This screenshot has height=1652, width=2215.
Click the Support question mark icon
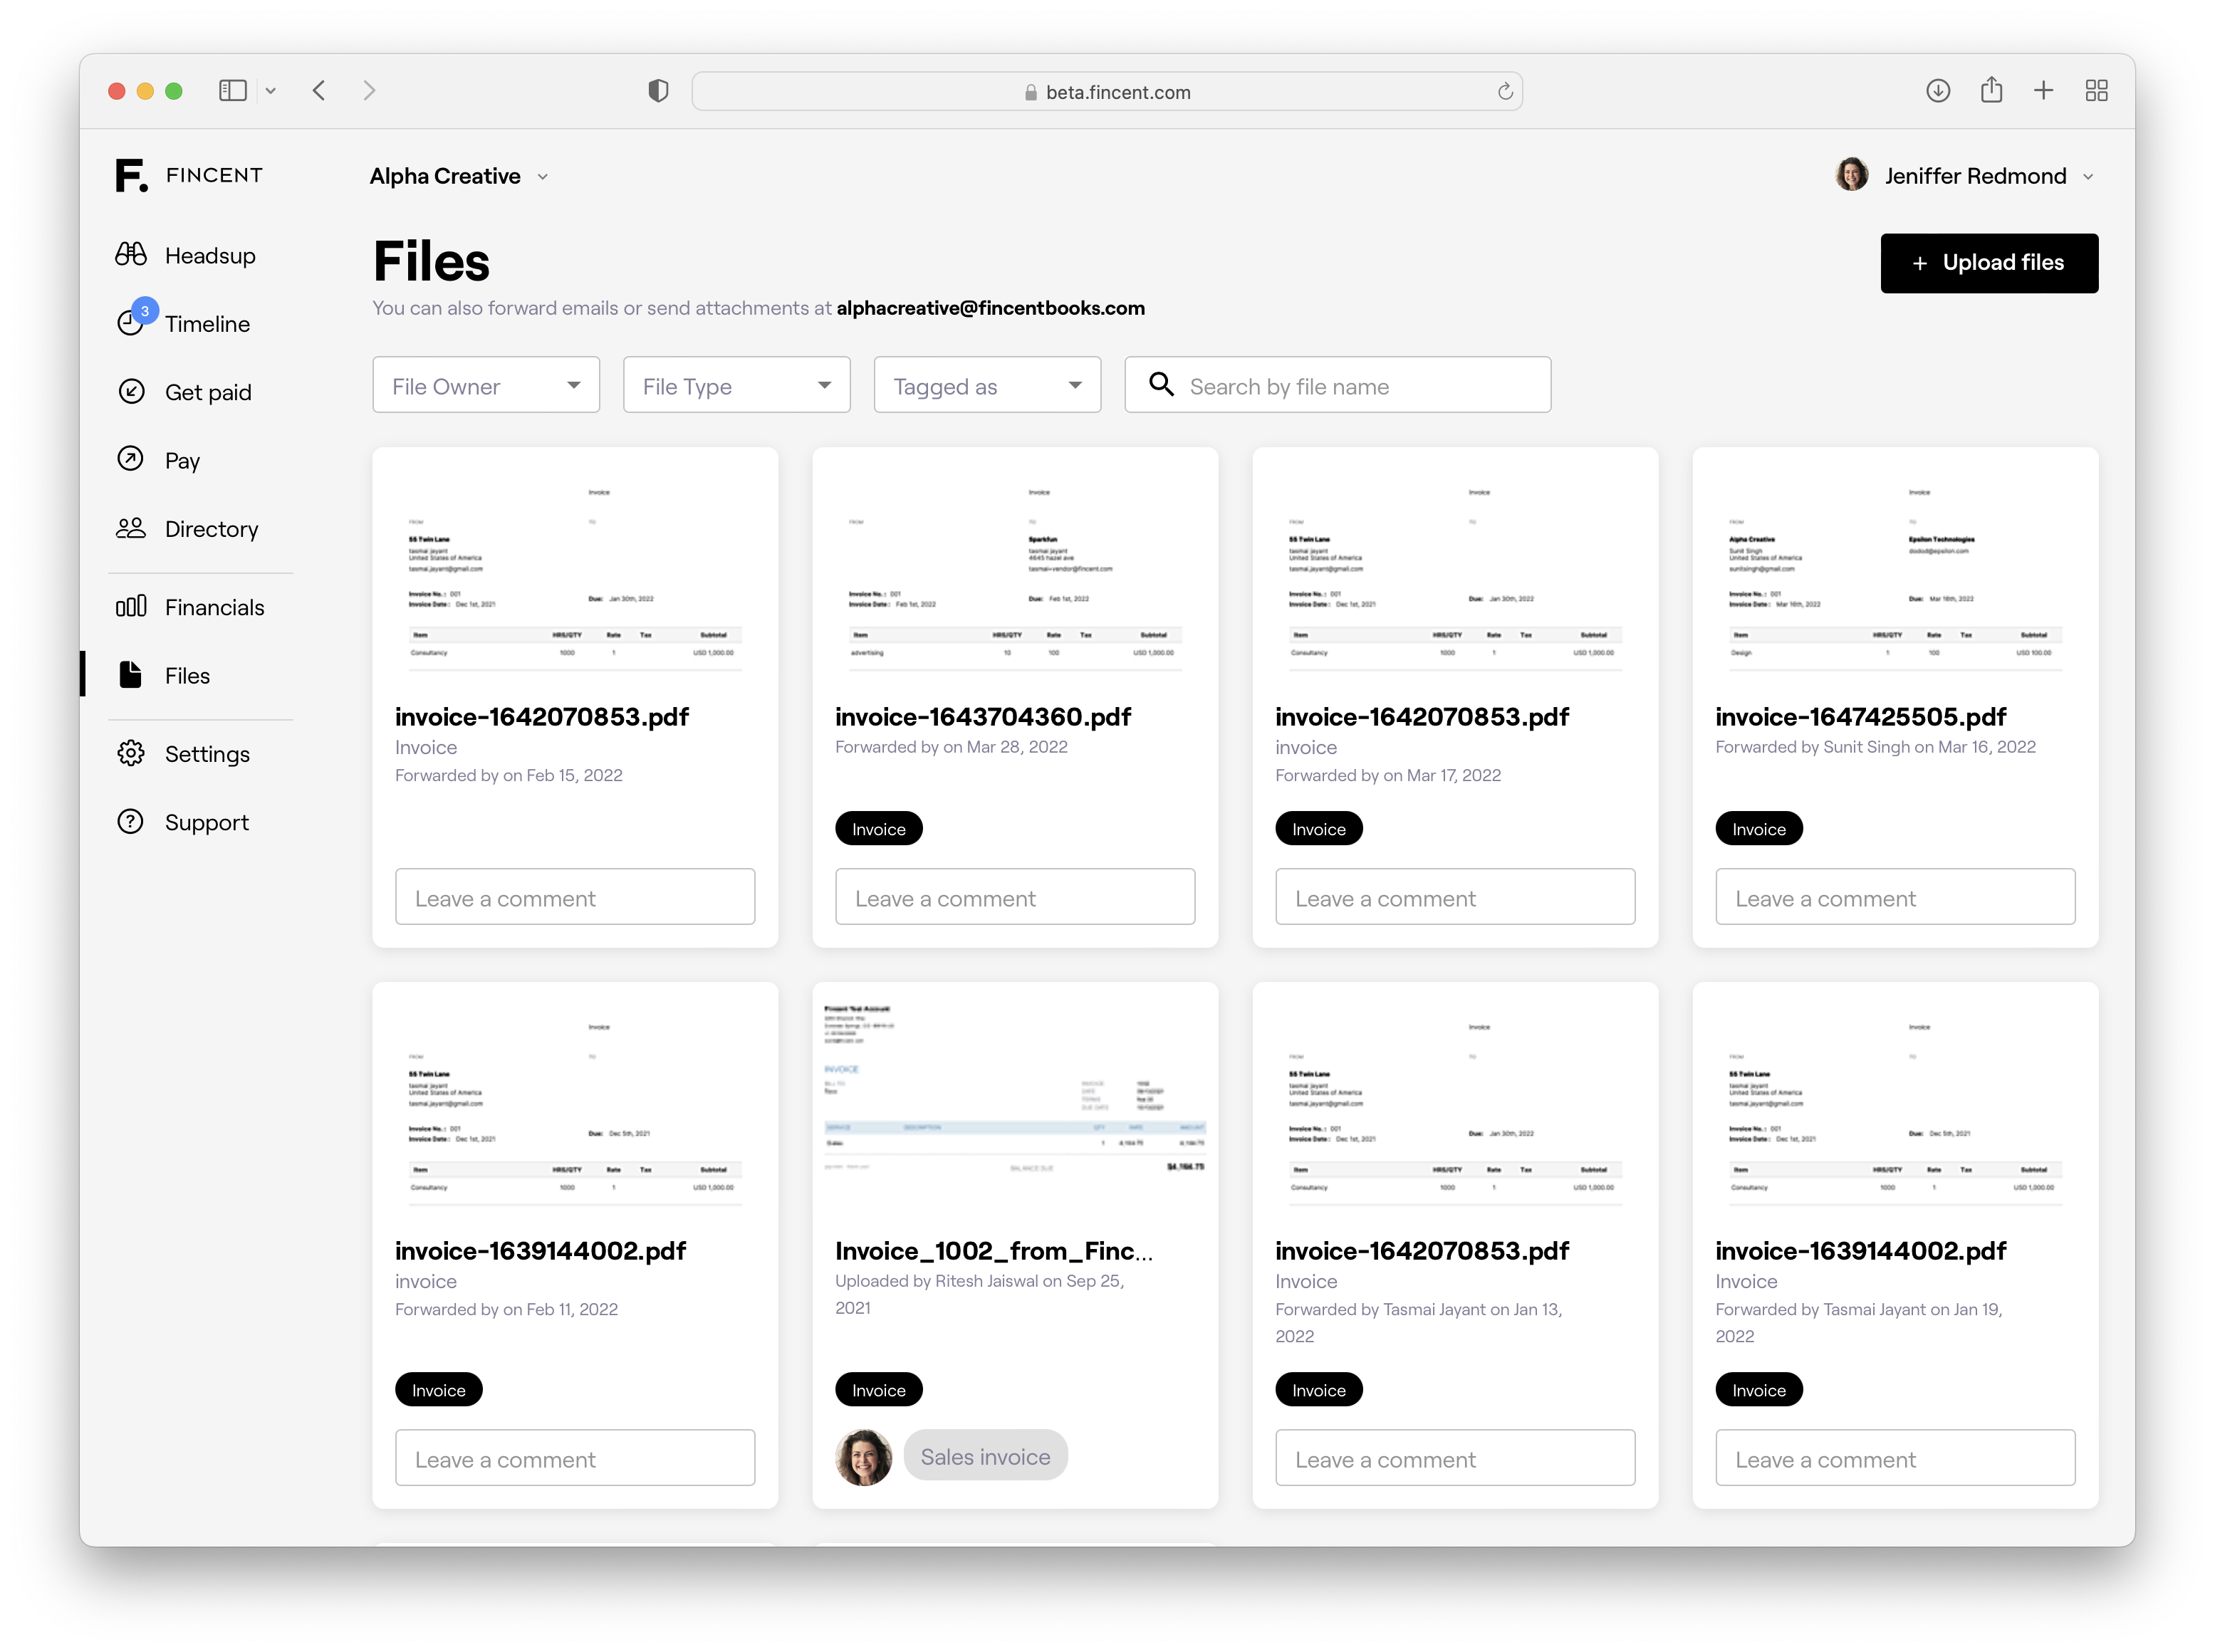[x=131, y=821]
